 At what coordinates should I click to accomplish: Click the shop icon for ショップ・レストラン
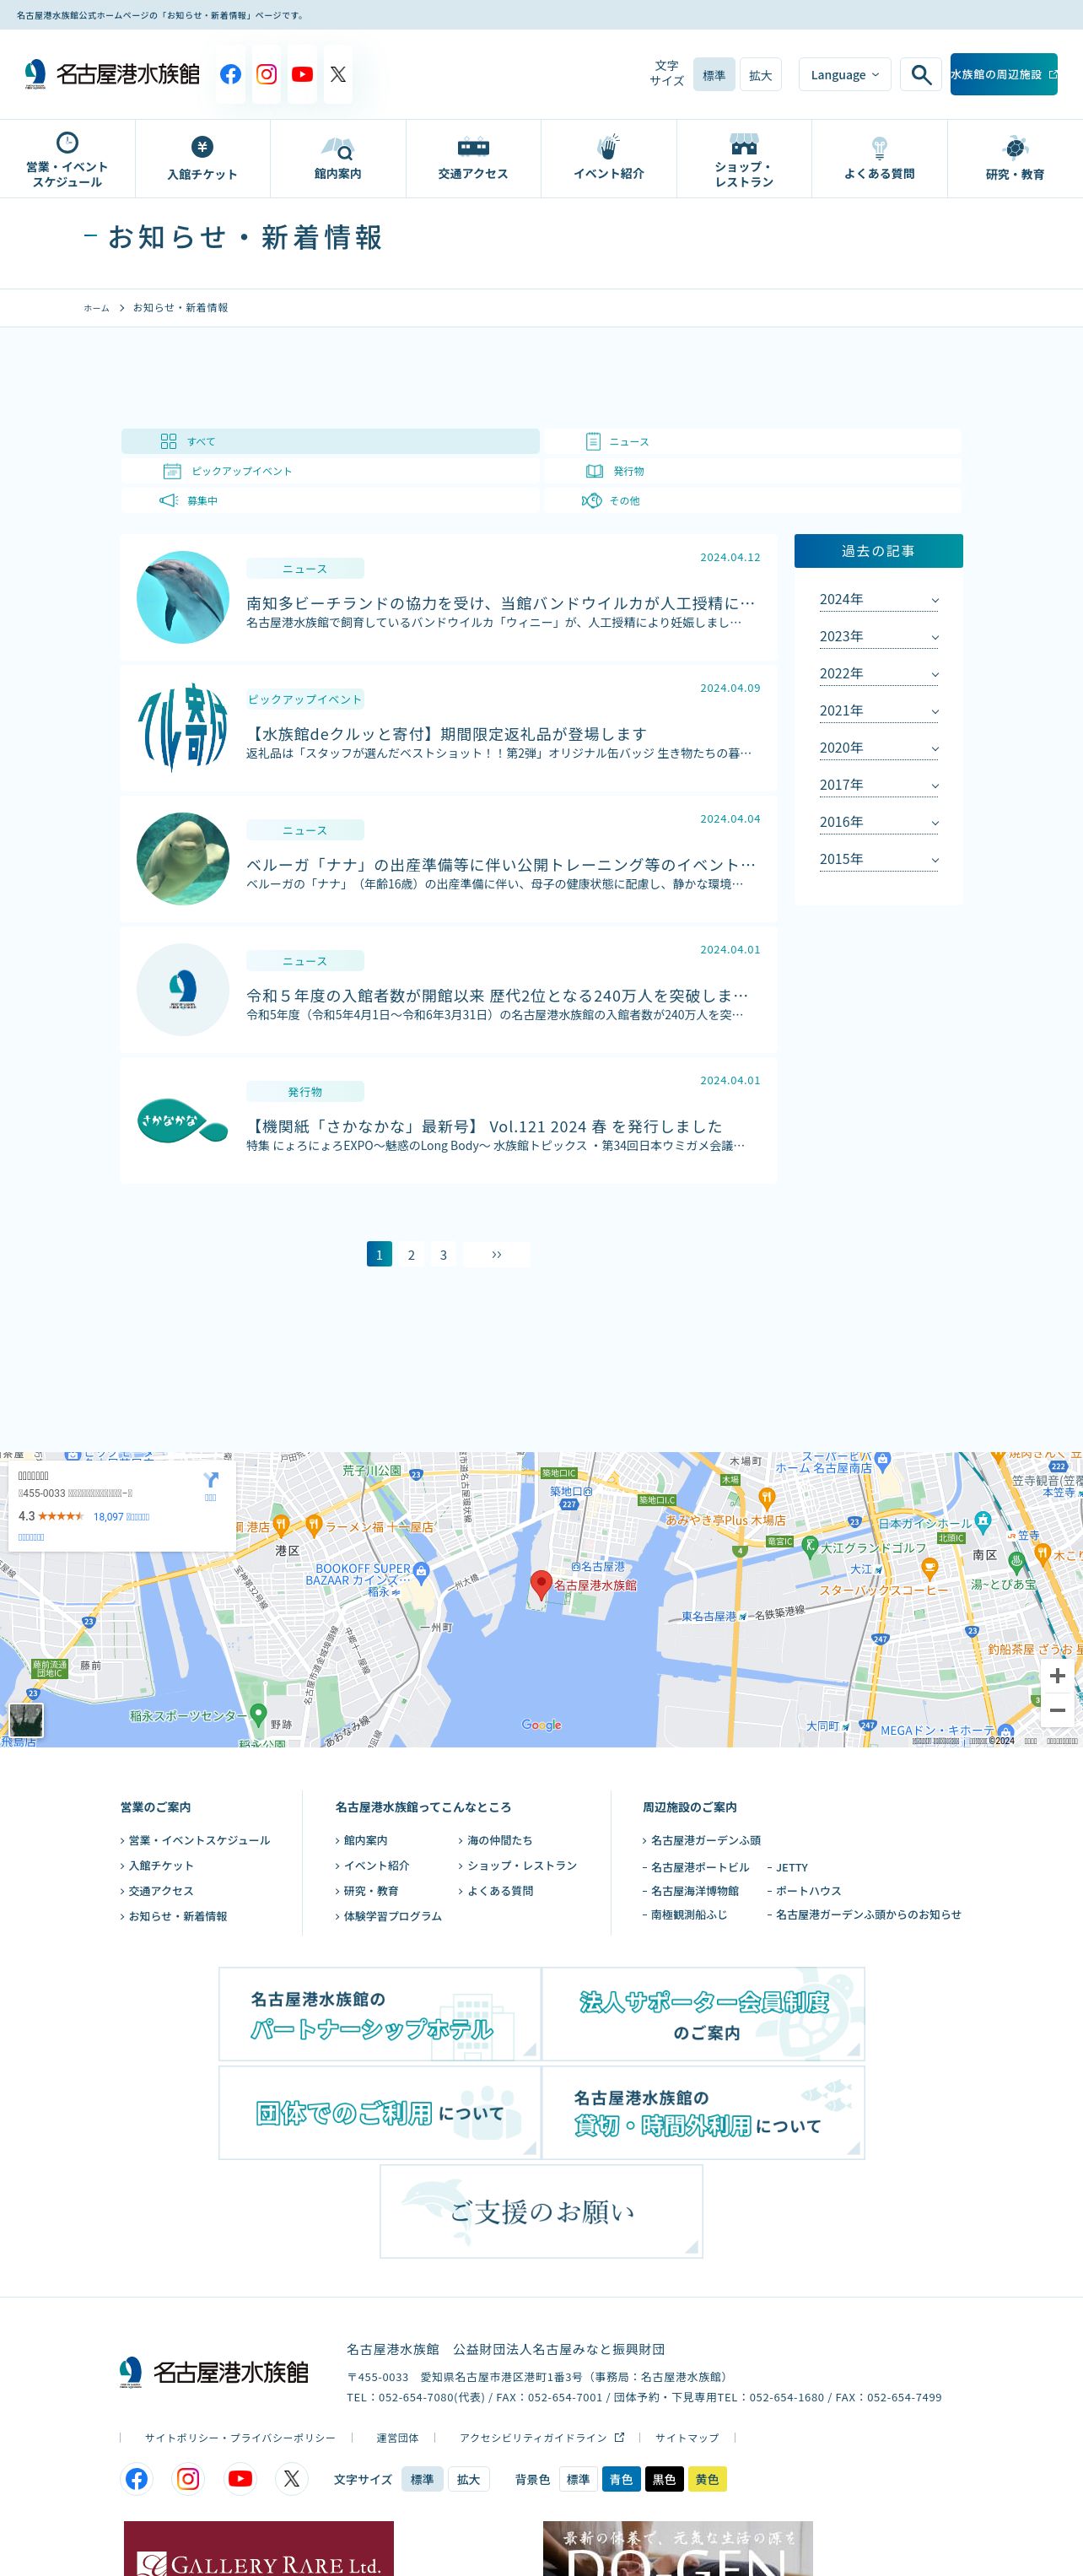pyautogui.click(x=743, y=143)
